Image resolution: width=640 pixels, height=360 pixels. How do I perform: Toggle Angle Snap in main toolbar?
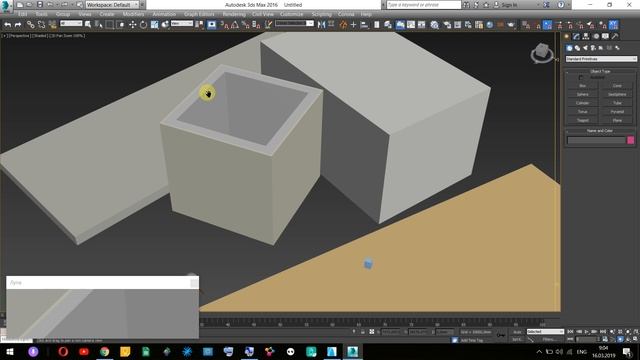pyautogui.click(x=235, y=25)
